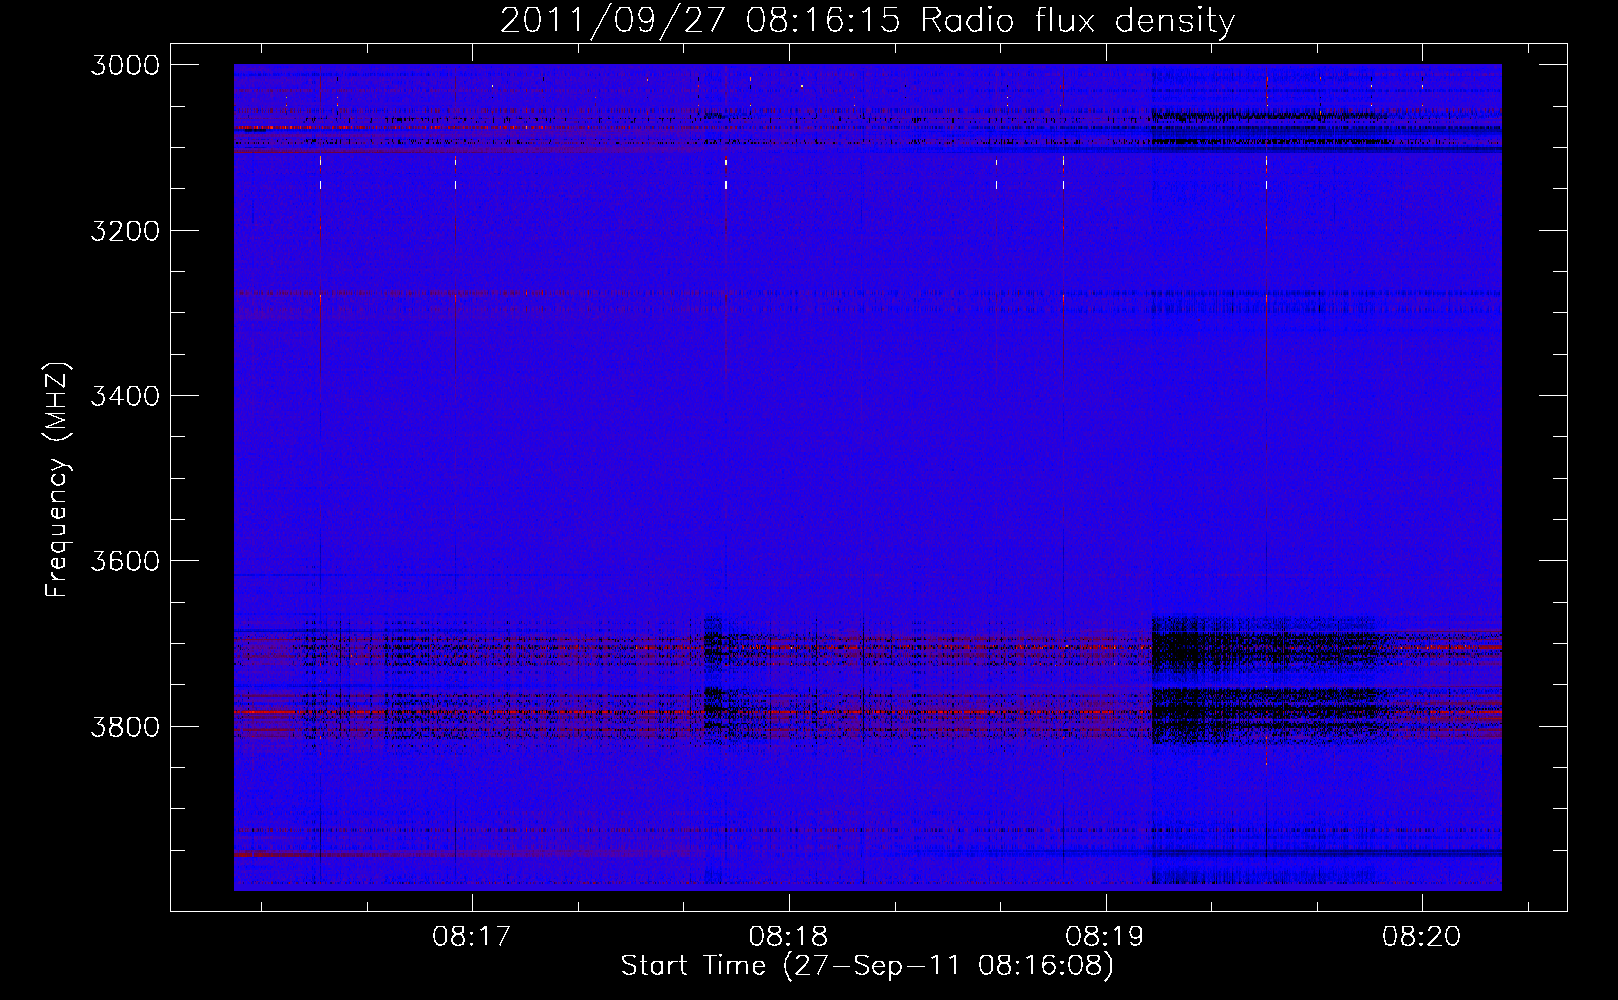Click the 3200 frequency tick label
The image size is (1618, 1000).
click(125, 231)
